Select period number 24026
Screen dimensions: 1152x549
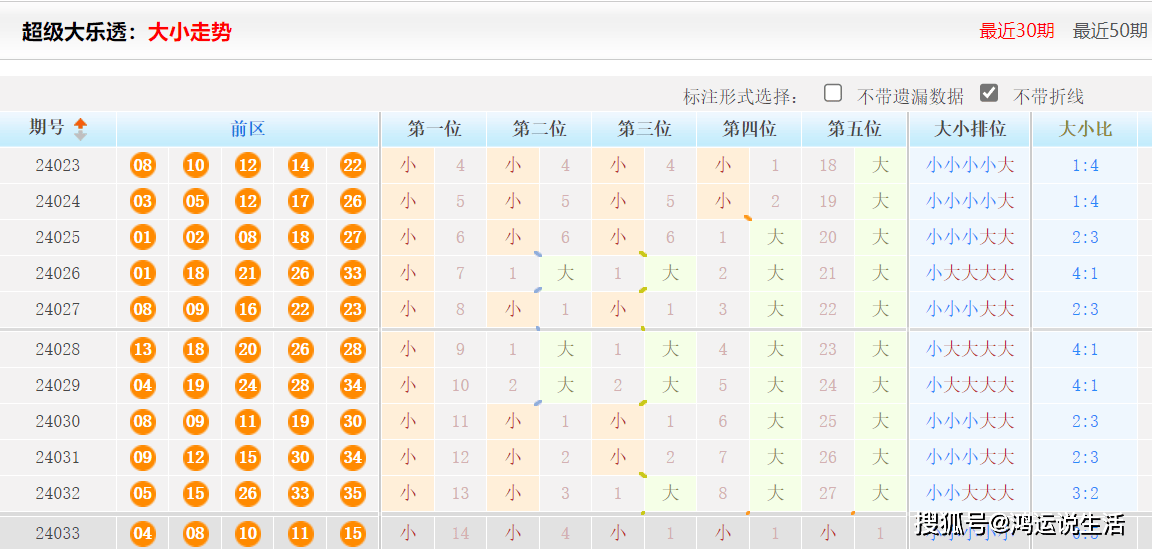(57, 273)
